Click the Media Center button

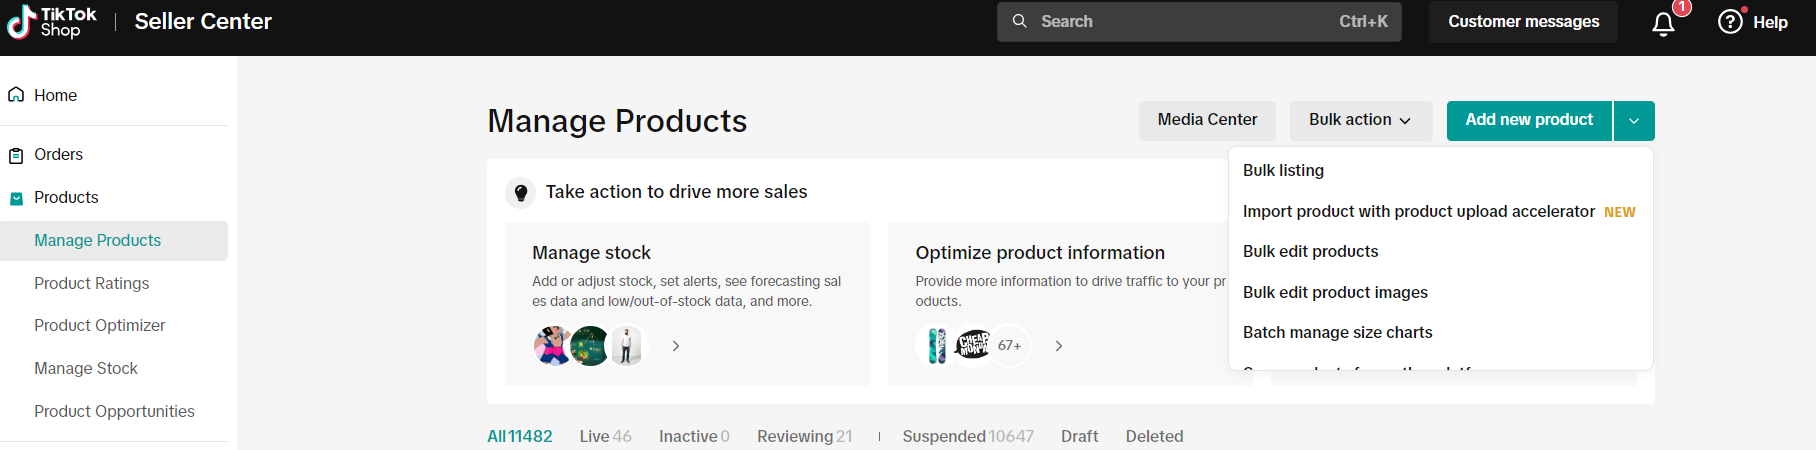click(1207, 120)
